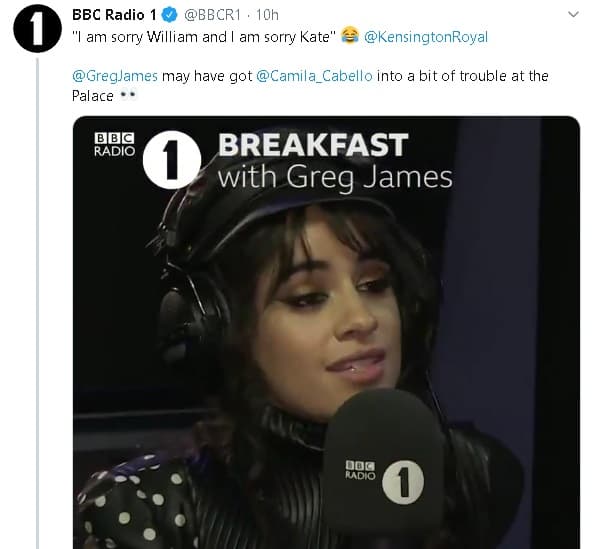Screen dimensions: 594x549
Task: Click the eyes emoji after Palace
Action: pos(128,95)
